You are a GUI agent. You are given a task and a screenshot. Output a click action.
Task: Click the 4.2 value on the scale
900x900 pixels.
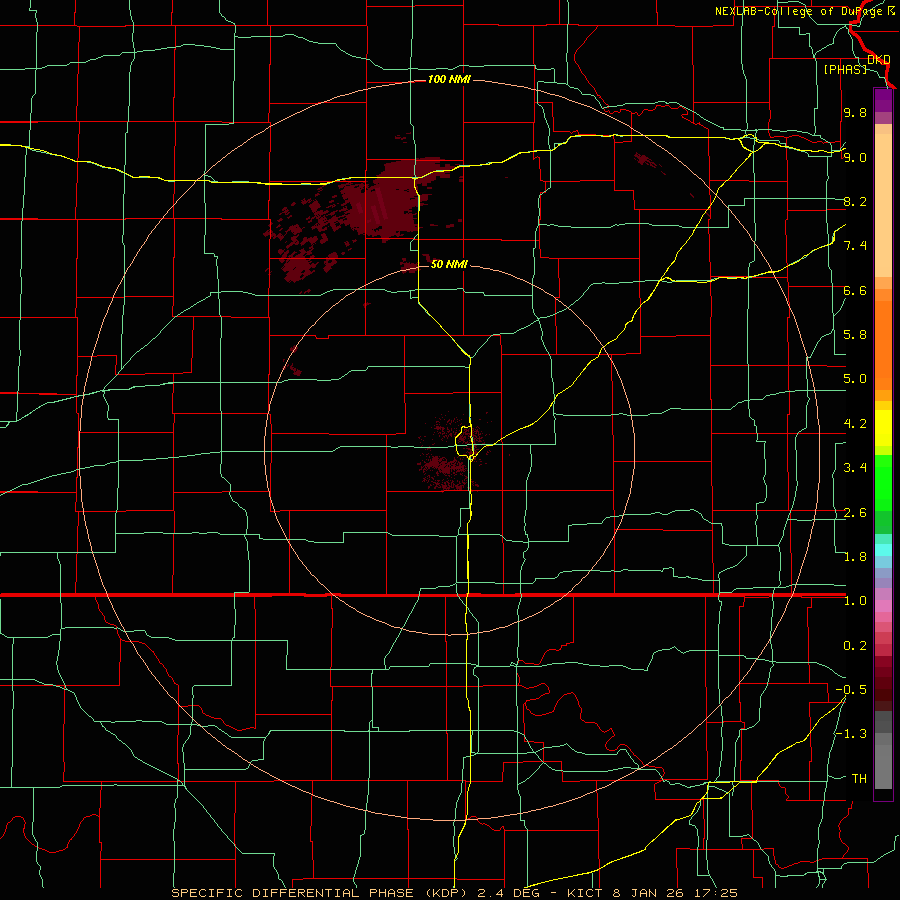coord(855,424)
